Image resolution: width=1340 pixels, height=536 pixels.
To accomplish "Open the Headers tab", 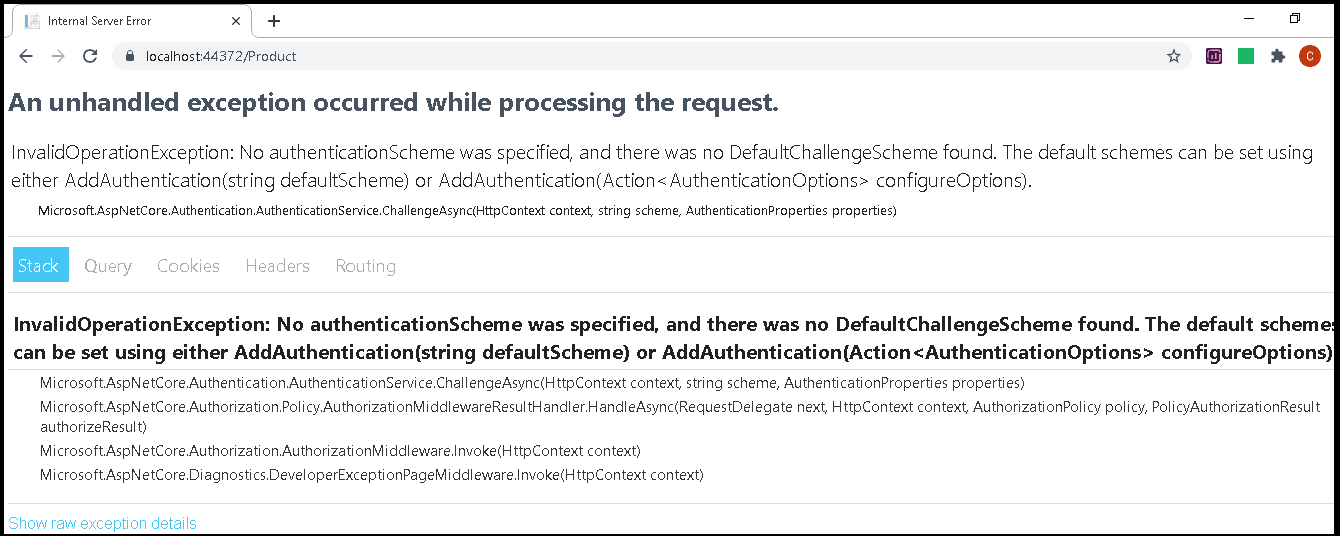I will [x=277, y=266].
